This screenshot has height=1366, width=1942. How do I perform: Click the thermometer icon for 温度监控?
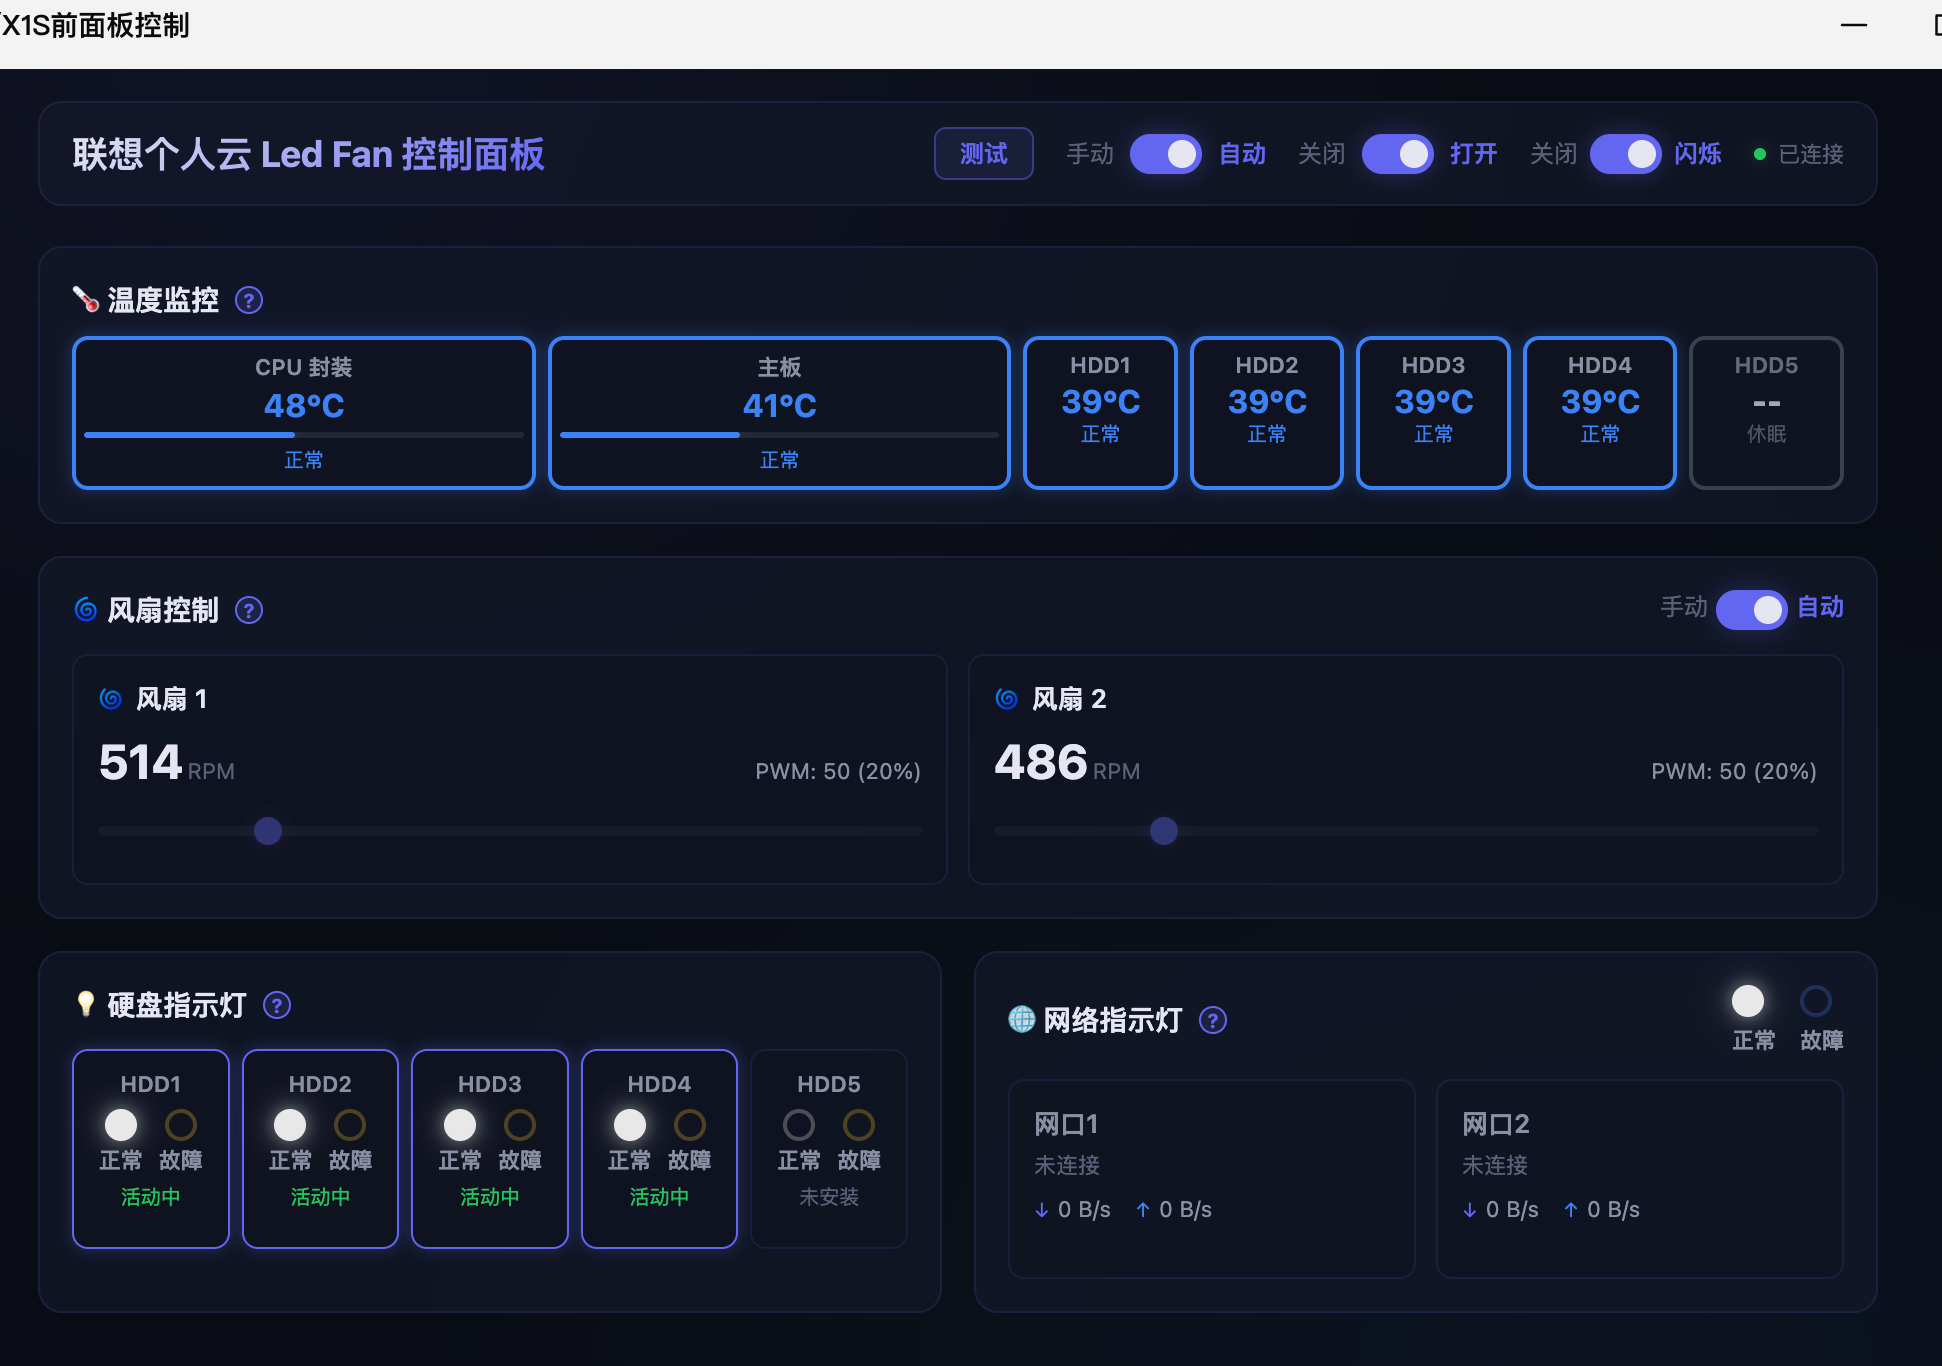point(86,299)
